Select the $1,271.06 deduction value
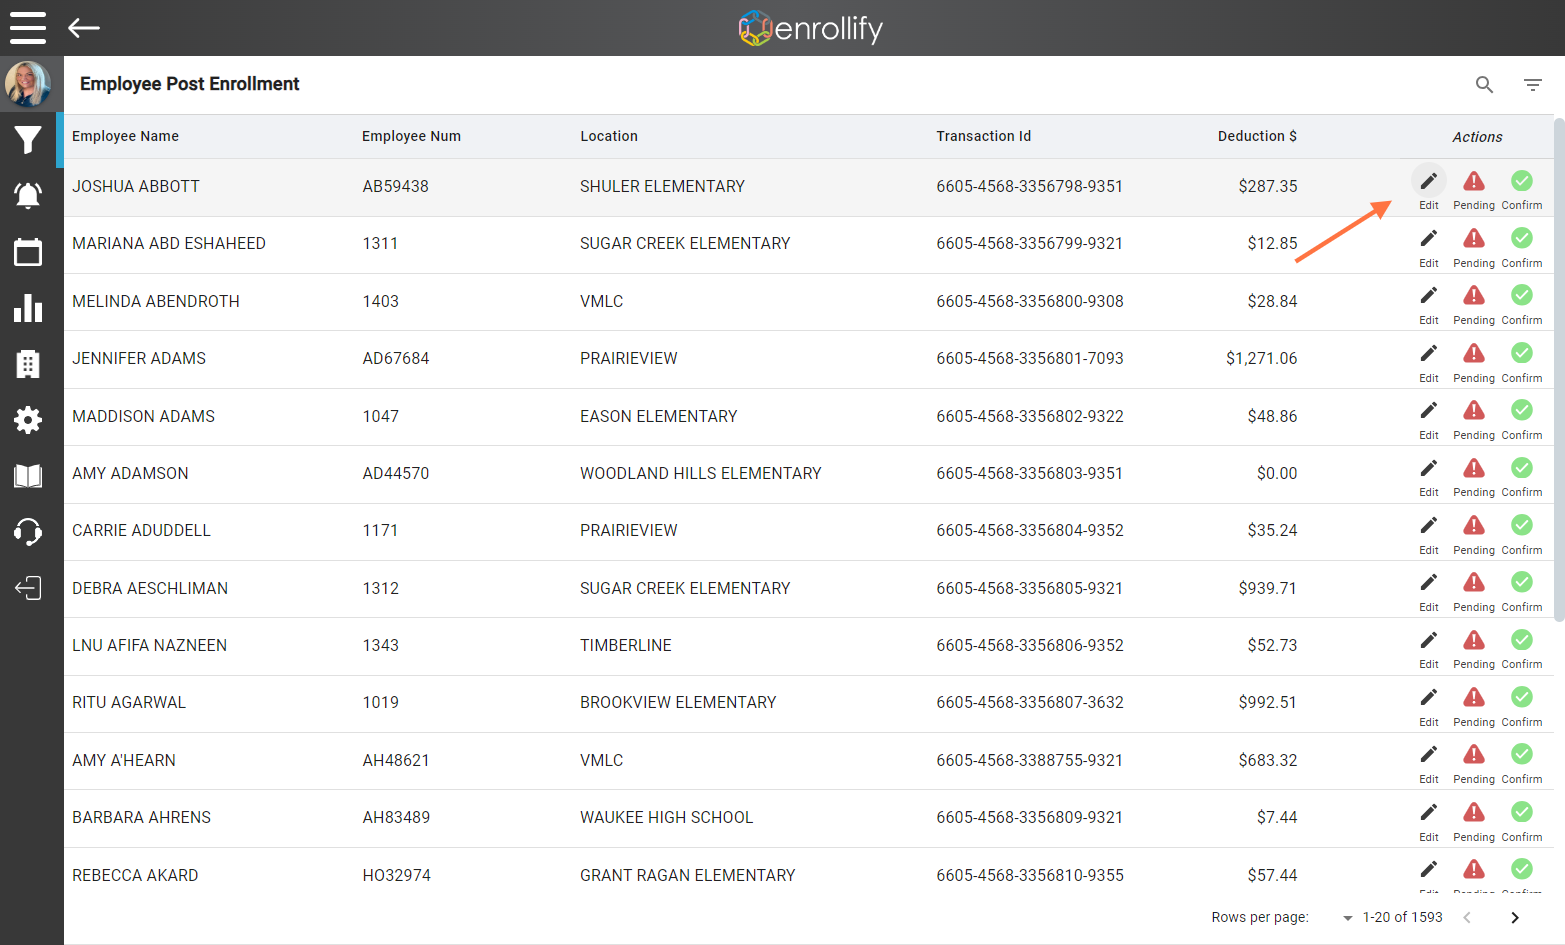Viewport: 1565px width, 945px height. click(x=1261, y=358)
